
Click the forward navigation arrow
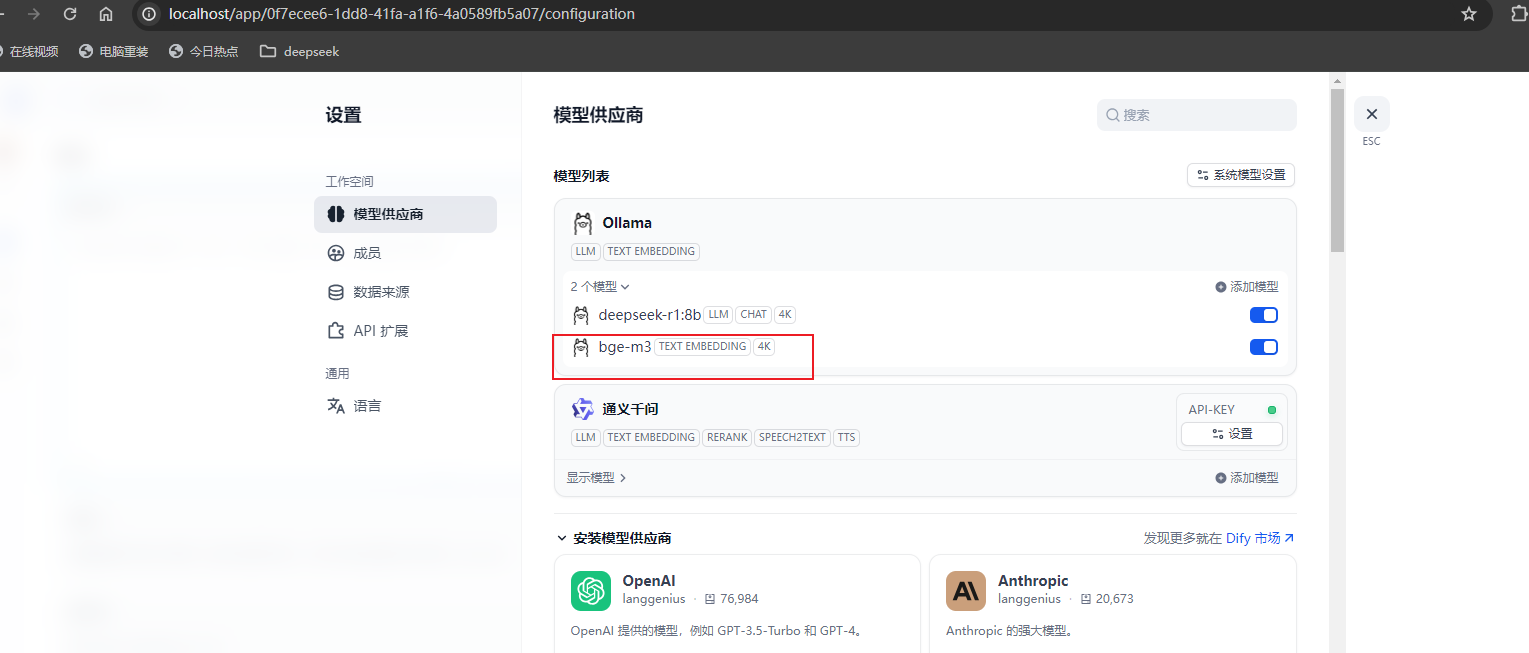(x=34, y=14)
